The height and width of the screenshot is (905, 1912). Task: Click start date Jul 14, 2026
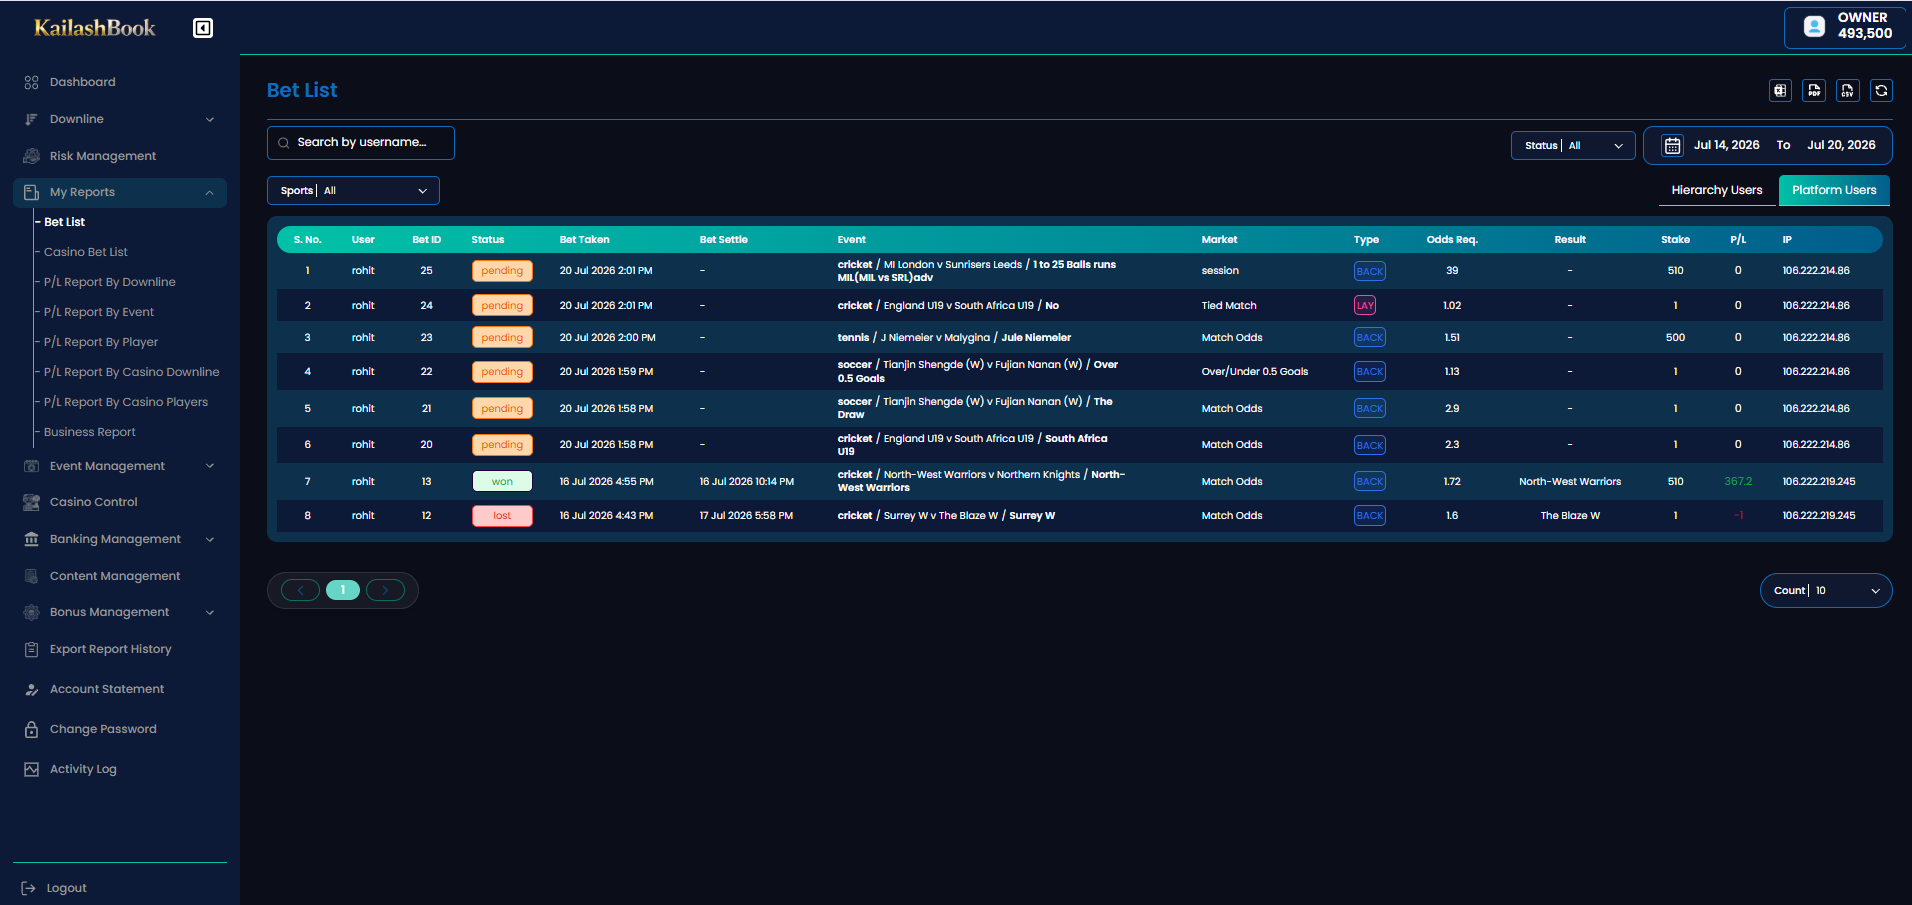(x=1727, y=145)
